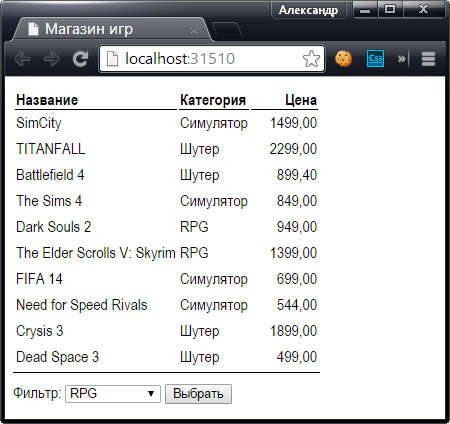The height and width of the screenshot is (424, 450).
Task: Click the Dark Souls 2 name
Action: click(53, 227)
